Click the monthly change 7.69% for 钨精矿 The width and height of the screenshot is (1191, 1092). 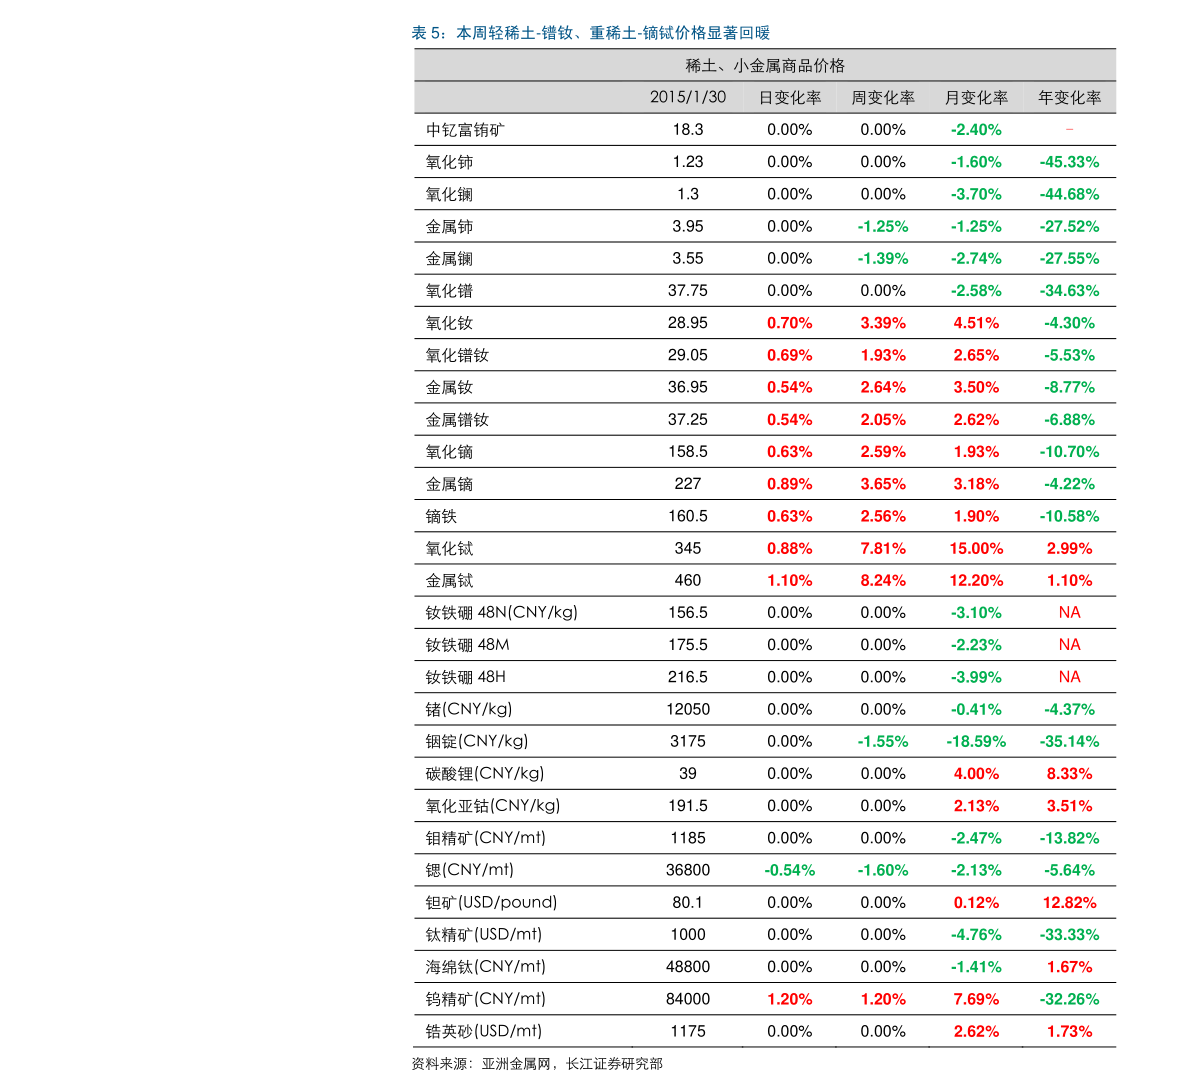(x=976, y=999)
